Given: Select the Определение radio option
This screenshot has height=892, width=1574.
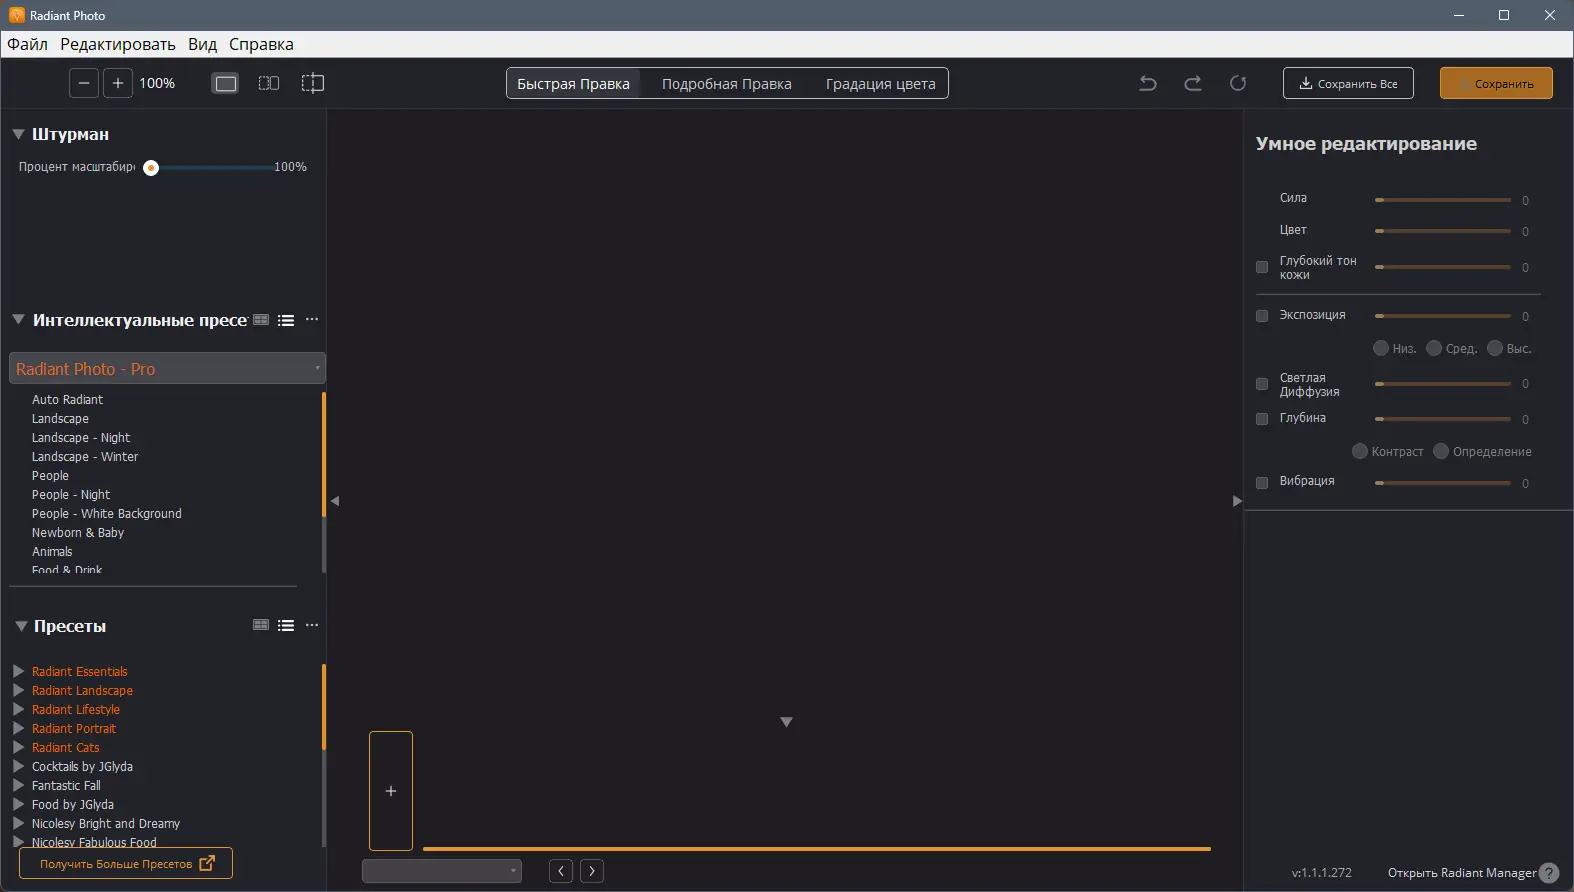Looking at the screenshot, I should coord(1441,451).
